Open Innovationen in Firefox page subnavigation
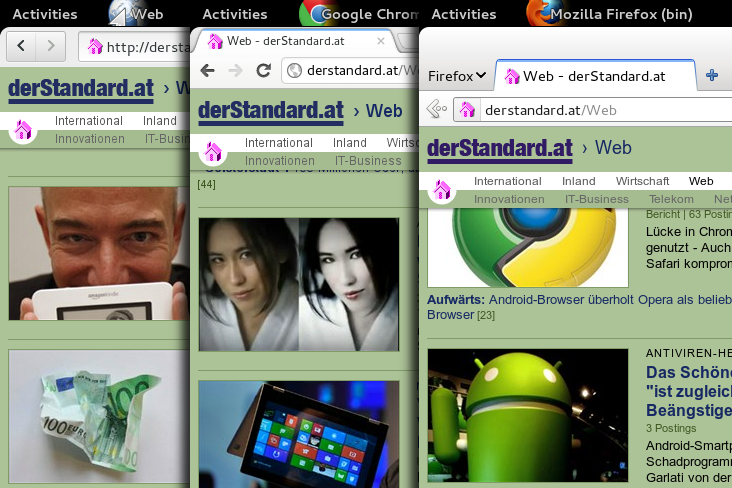The height and width of the screenshot is (488, 732). 509,199
